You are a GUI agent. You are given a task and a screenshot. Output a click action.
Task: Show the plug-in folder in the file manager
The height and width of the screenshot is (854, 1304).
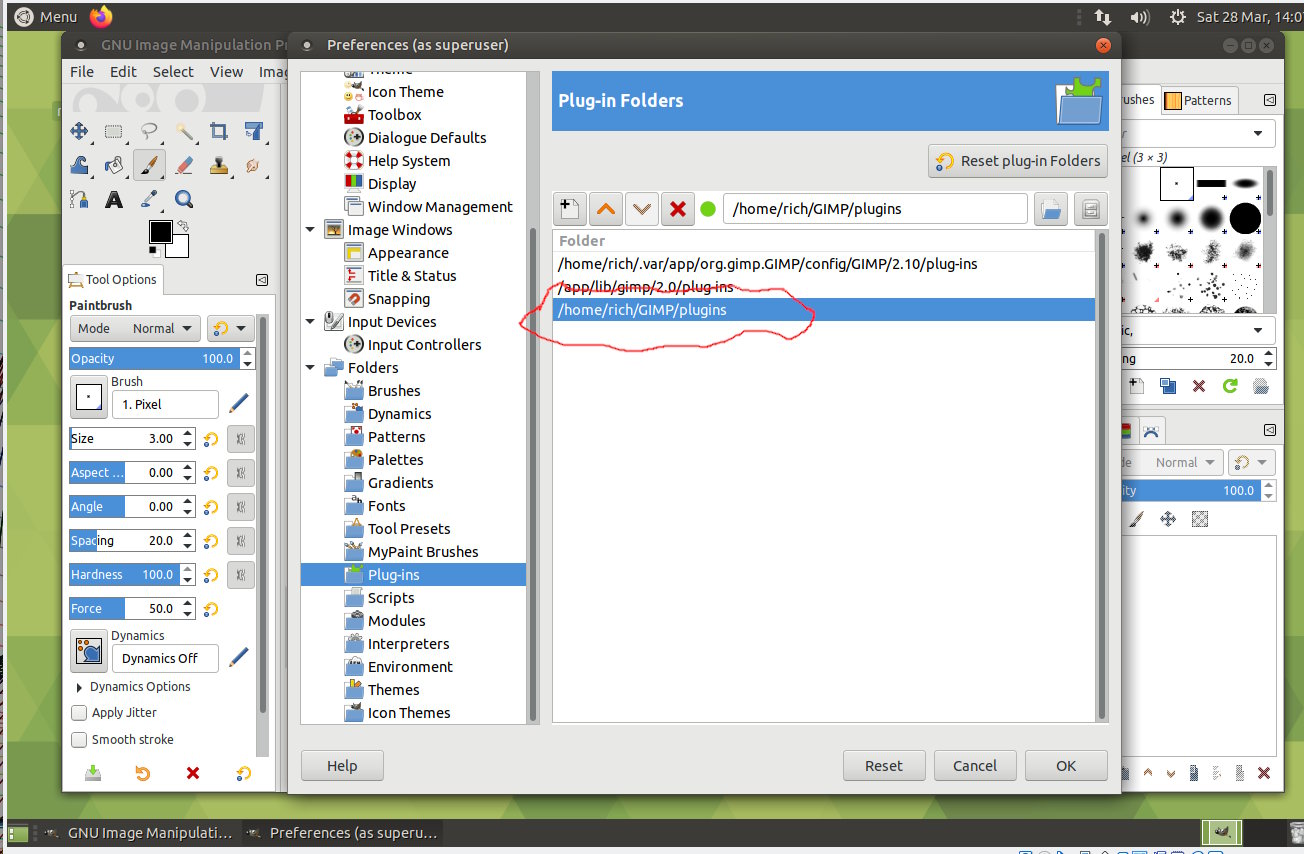1091,209
